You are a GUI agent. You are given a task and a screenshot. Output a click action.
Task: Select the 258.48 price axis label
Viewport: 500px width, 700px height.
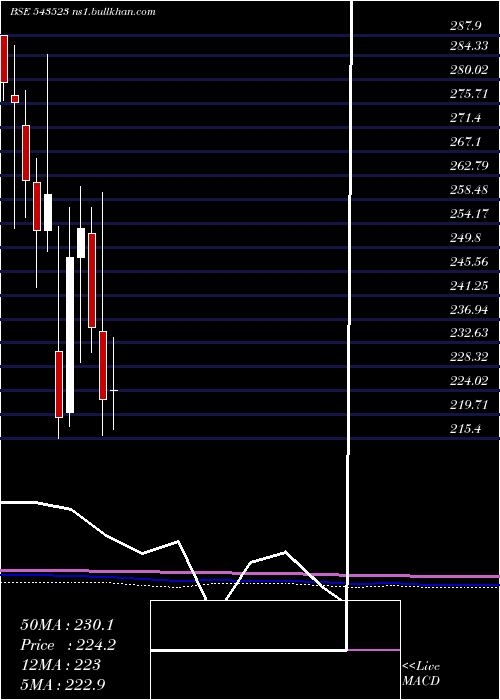click(x=469, y=190)
